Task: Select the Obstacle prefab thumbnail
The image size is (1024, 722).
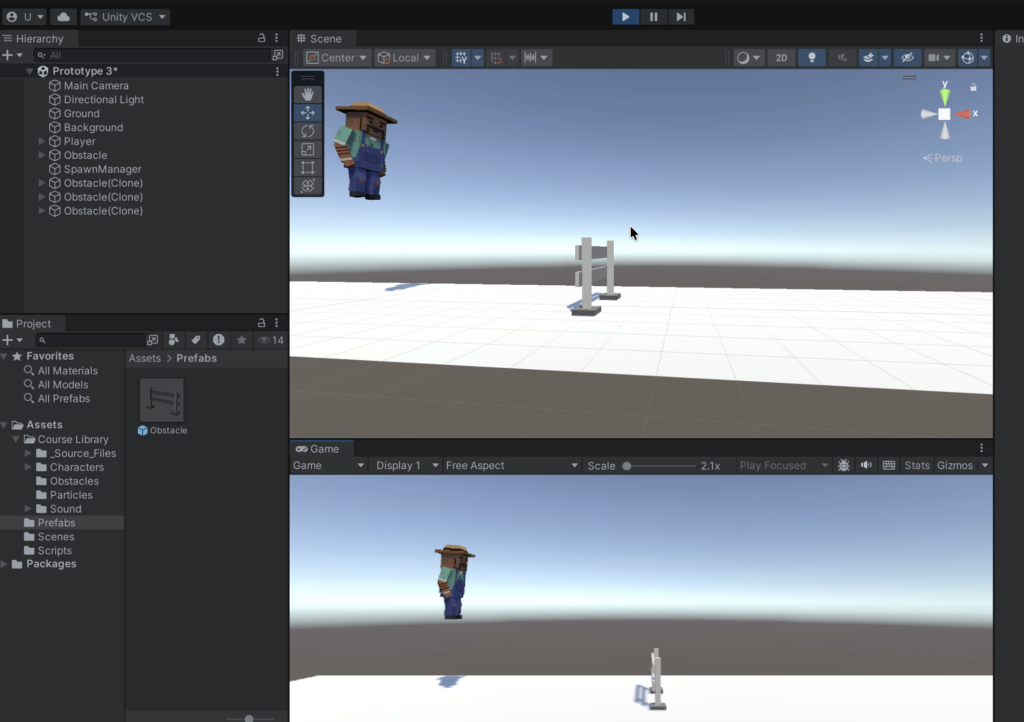Action: pos(162,401)
